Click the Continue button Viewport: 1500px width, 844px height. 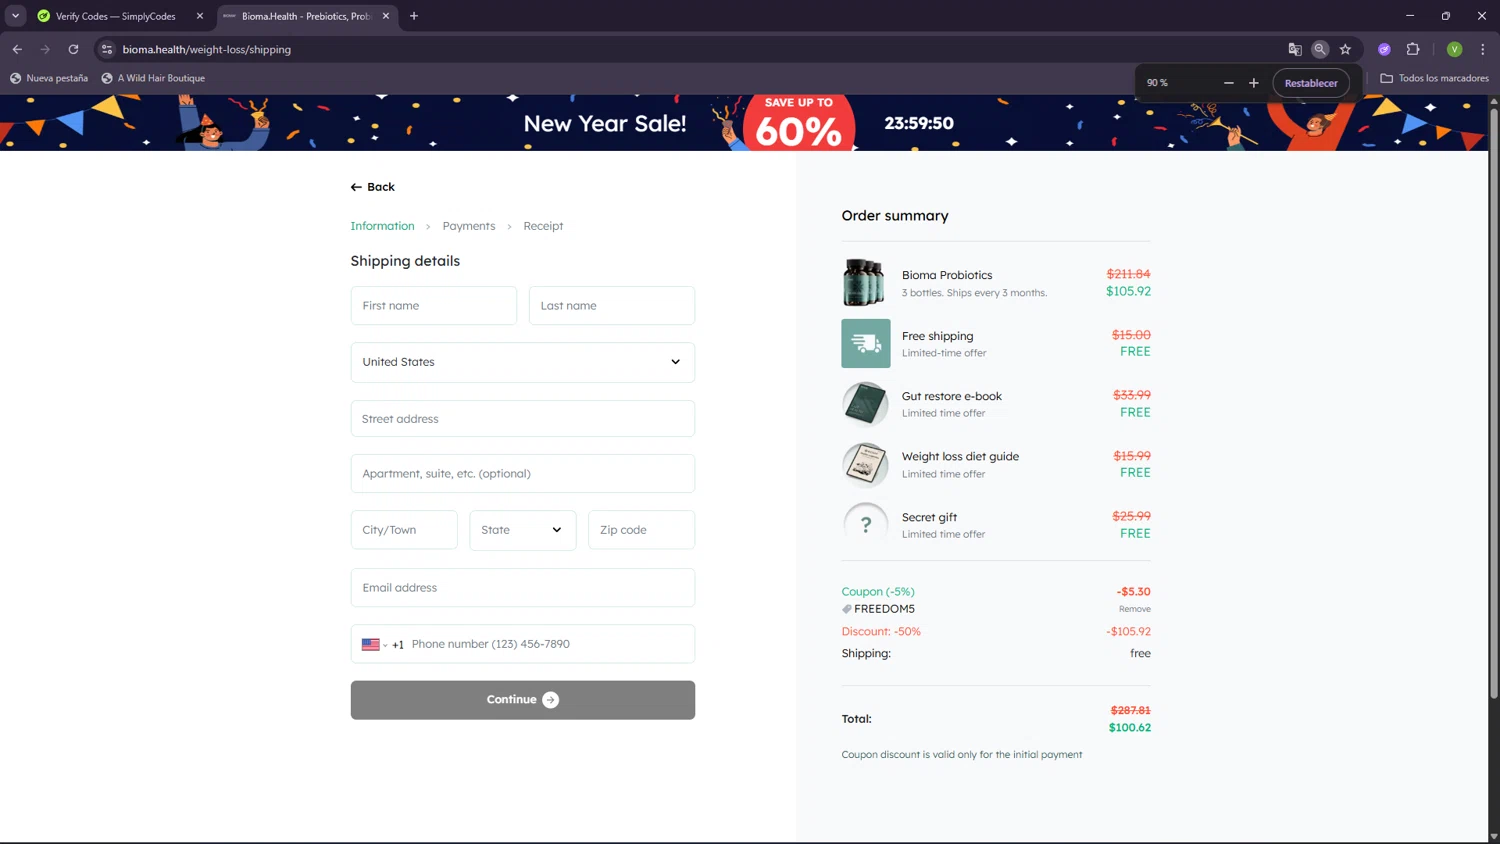(x=522, y=700)
